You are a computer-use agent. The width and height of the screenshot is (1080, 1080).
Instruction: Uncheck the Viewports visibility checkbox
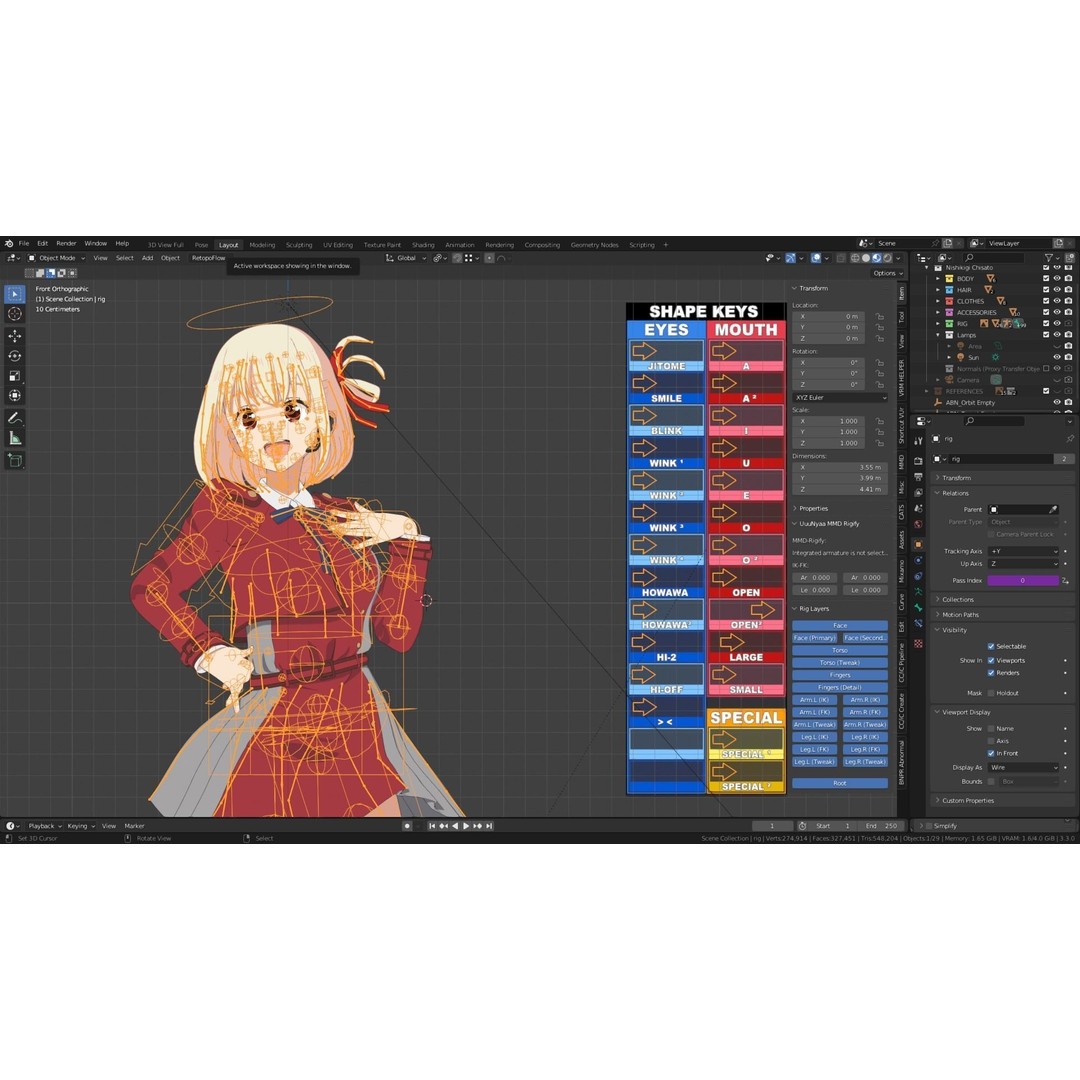pyautogui.click(x=991, y=661)
